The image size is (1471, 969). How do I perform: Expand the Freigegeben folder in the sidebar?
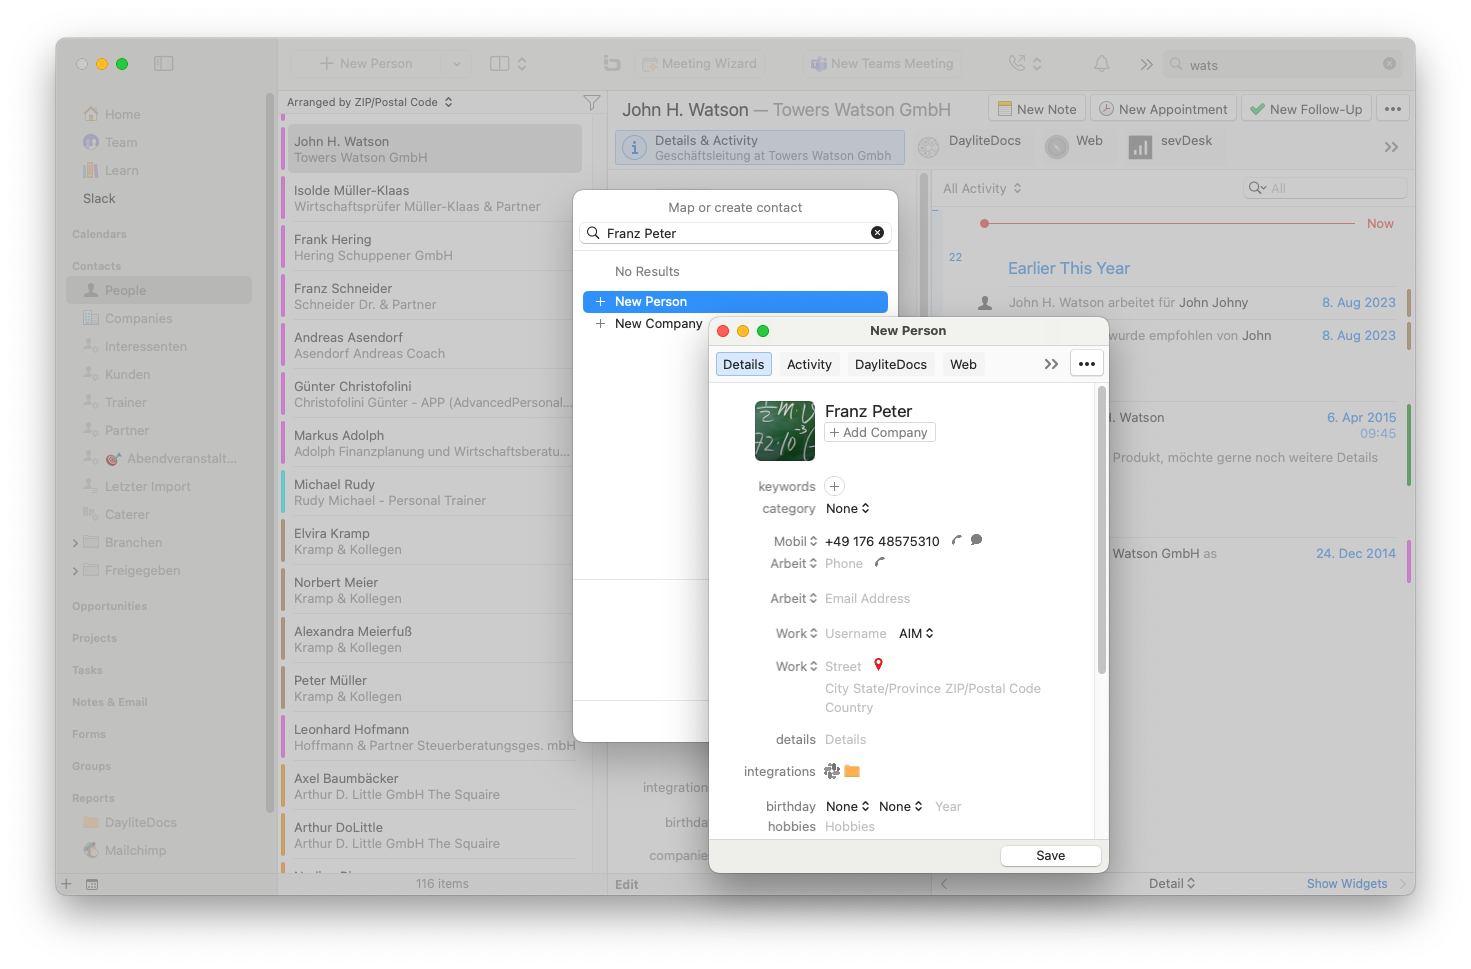point(76,571)
